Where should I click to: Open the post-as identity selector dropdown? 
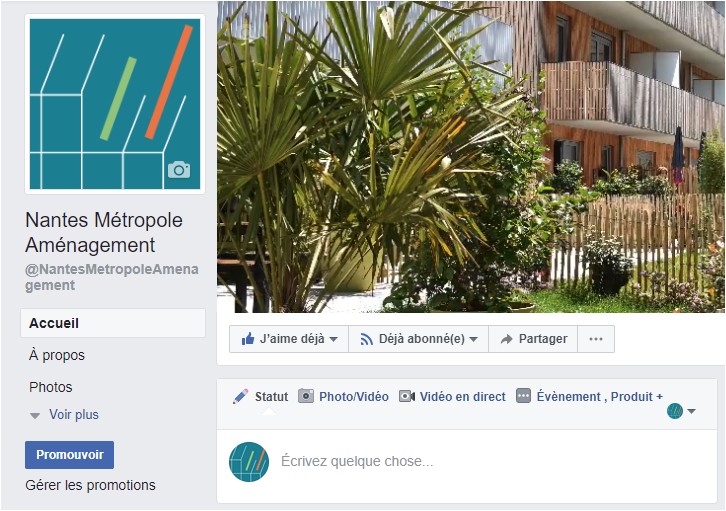click(x=681, y=411)
